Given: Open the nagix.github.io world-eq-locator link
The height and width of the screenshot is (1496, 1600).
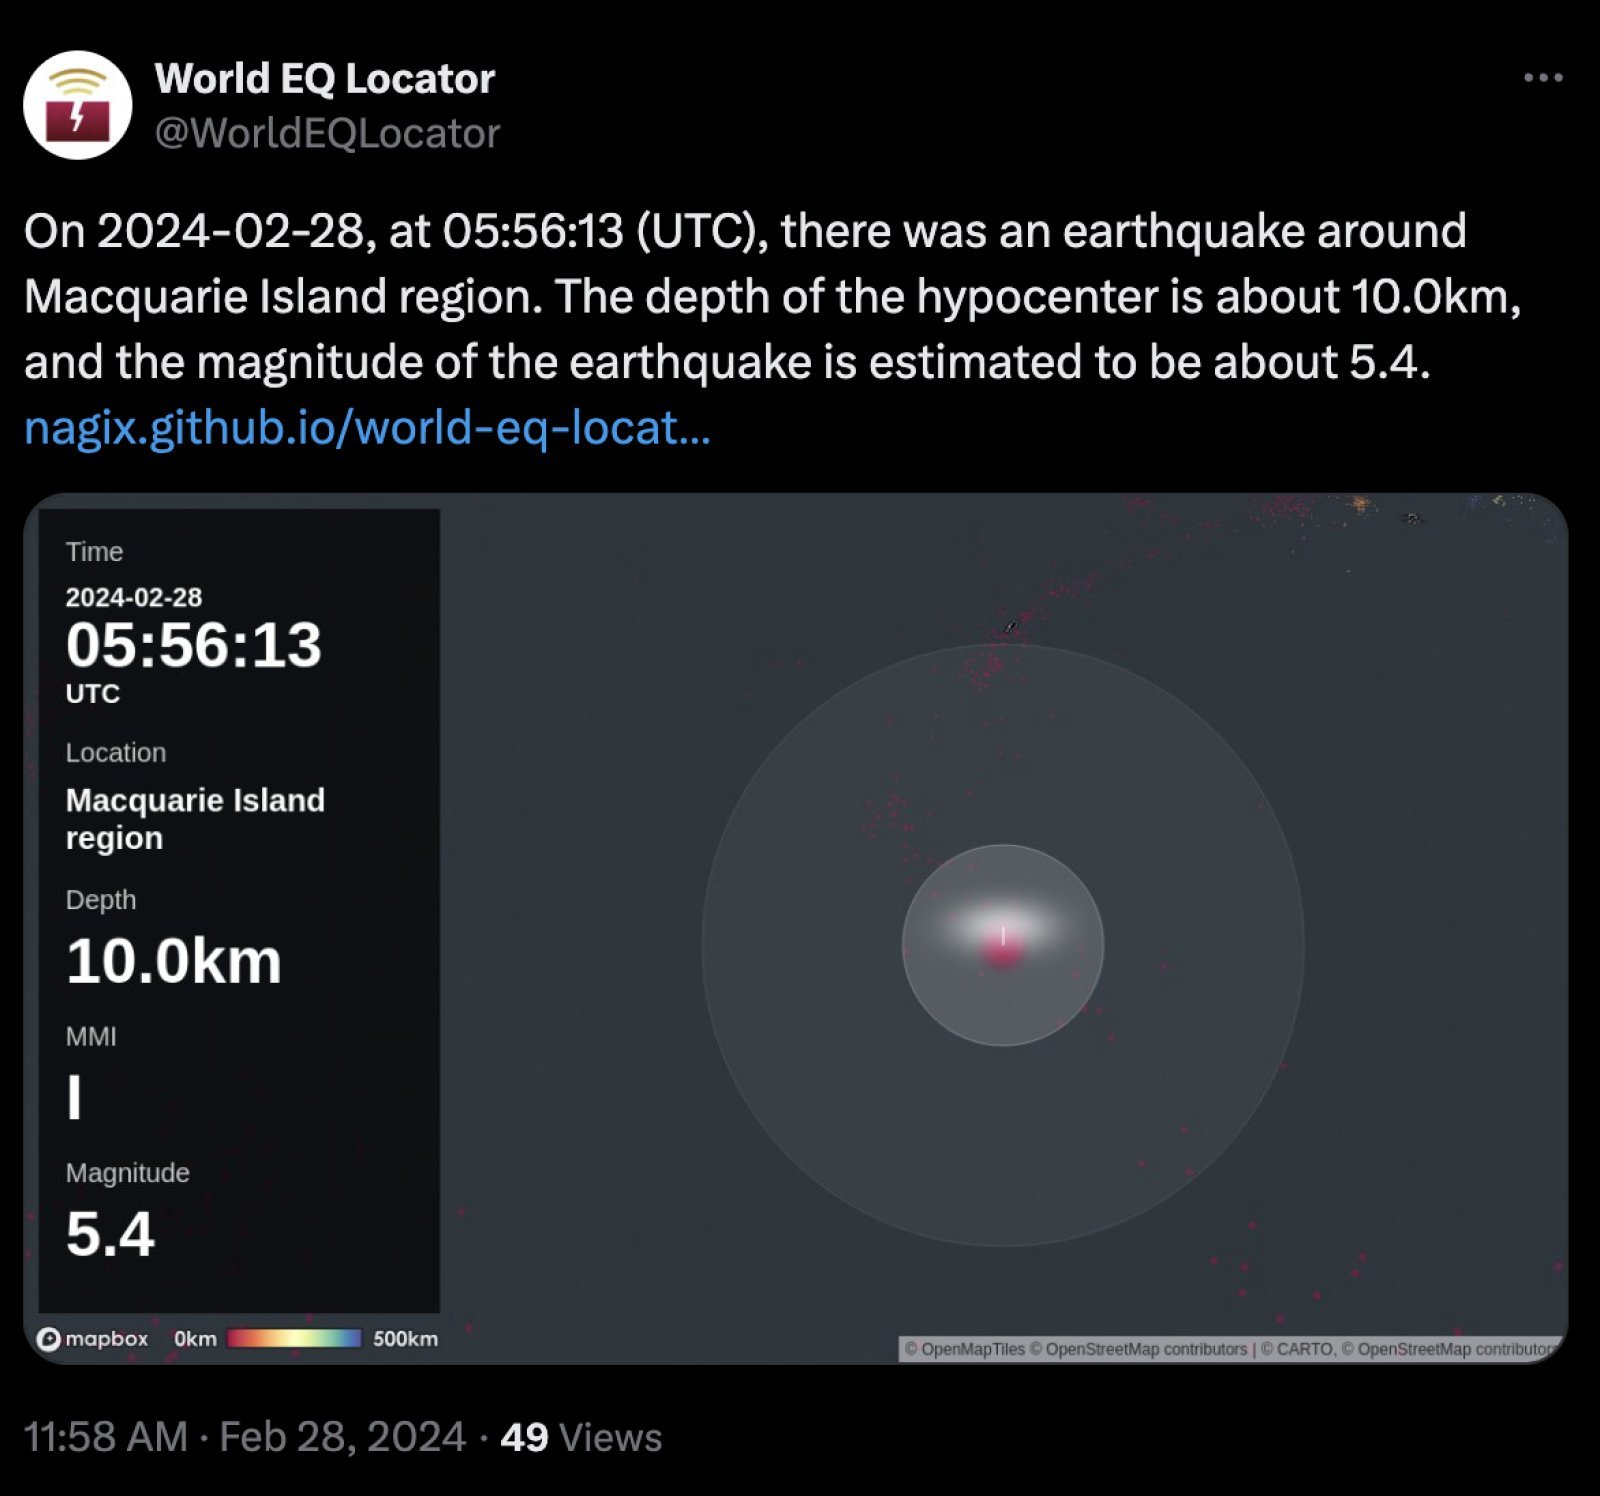Looking at the screenshot, I should (368, 429).
